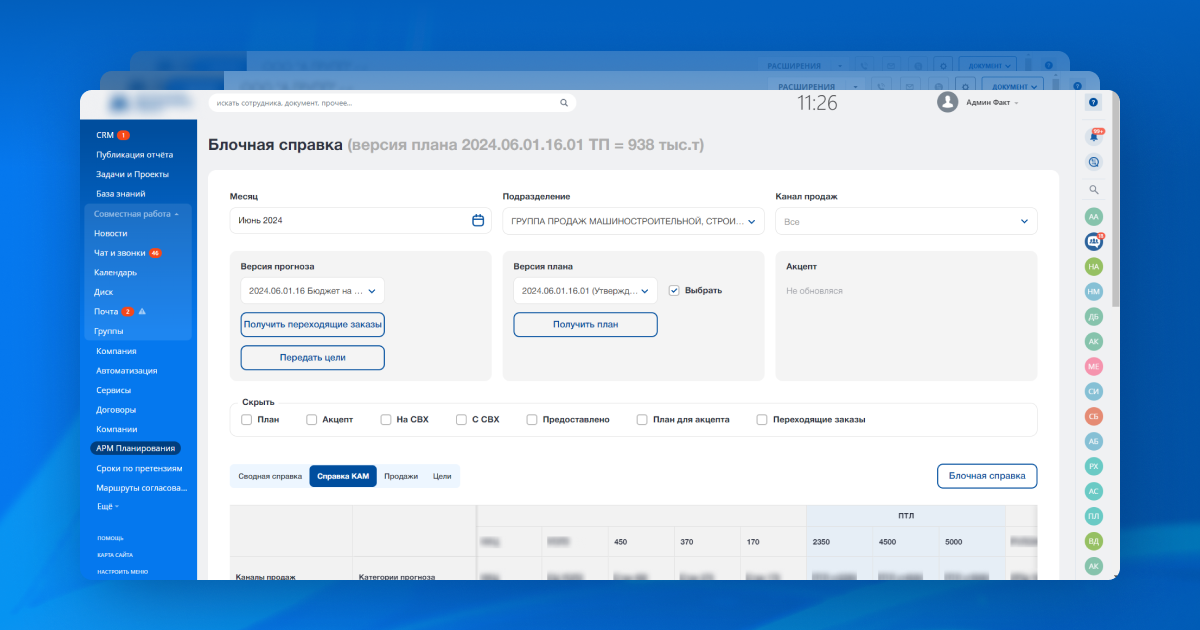Open the Подразделение dropdown
The height and width of the screenshot is (630, 1200).
tap(633, 221)
